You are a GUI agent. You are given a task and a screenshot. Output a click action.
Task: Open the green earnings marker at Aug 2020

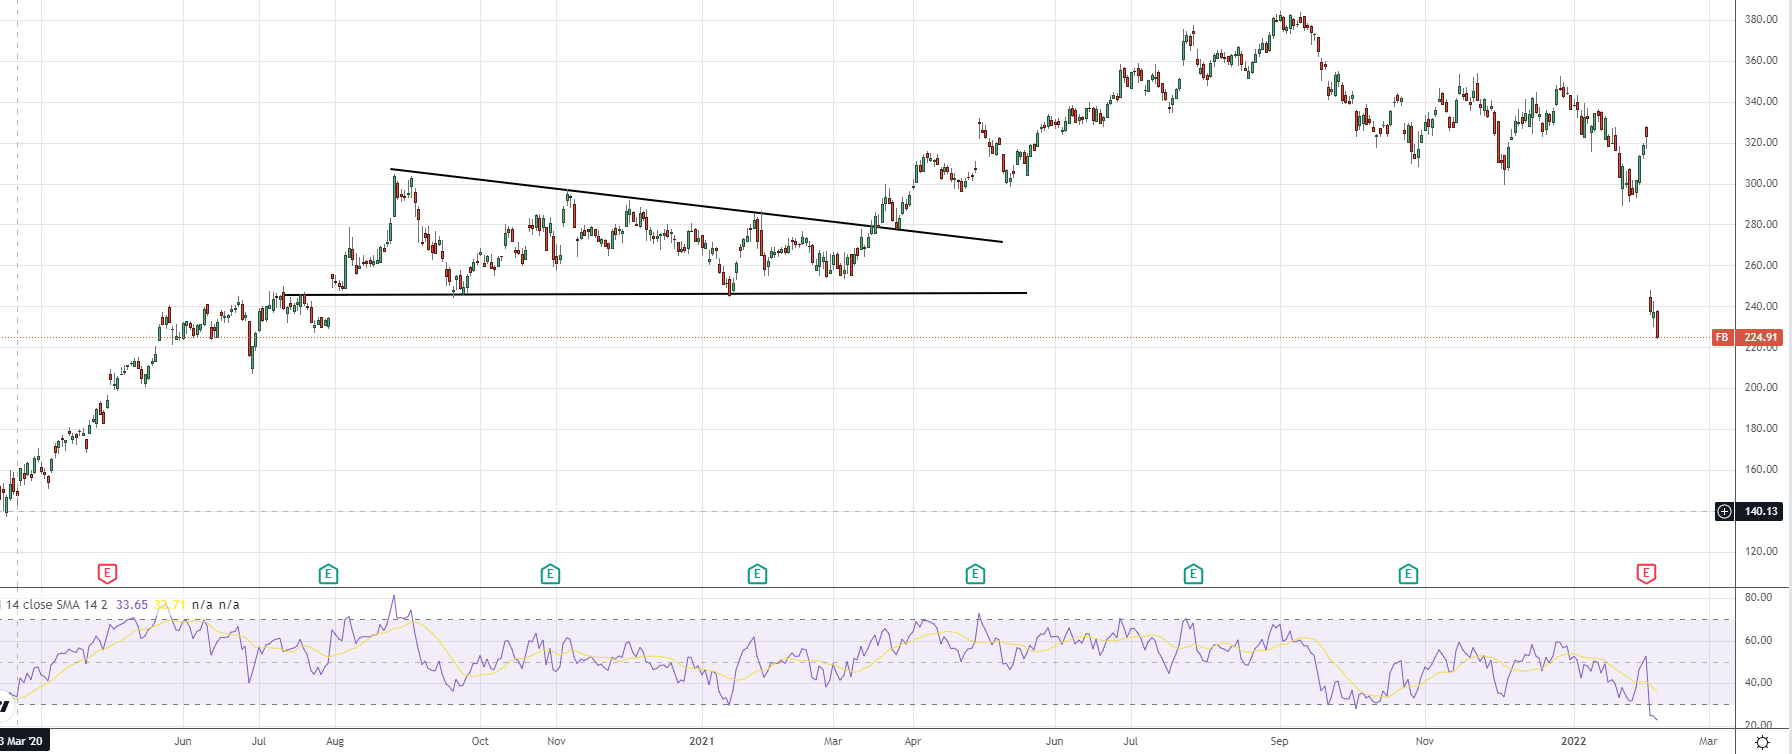click(x=328, y=574)
